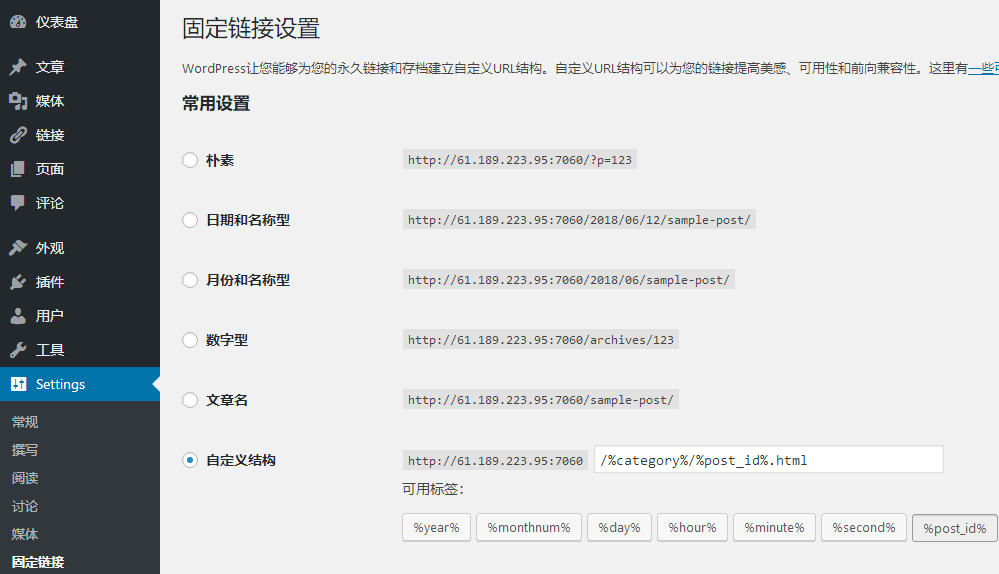This screenshot has width=999, height=574.
Task: Open the Media library icon
Action: 18,101
